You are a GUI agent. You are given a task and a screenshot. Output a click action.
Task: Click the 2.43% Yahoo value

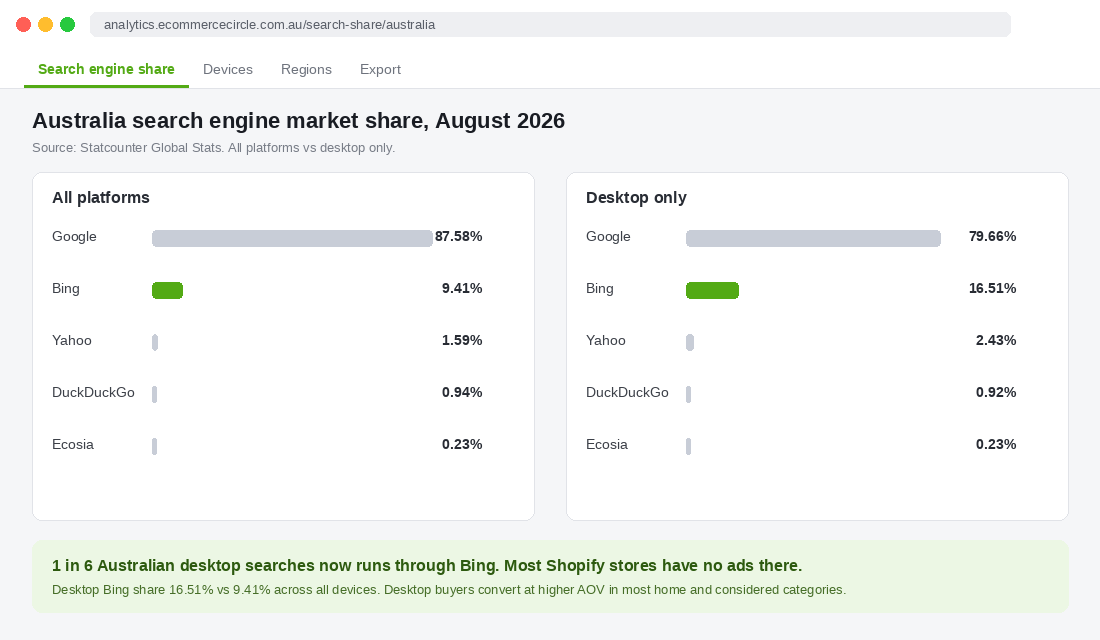[x=996, y=340]
